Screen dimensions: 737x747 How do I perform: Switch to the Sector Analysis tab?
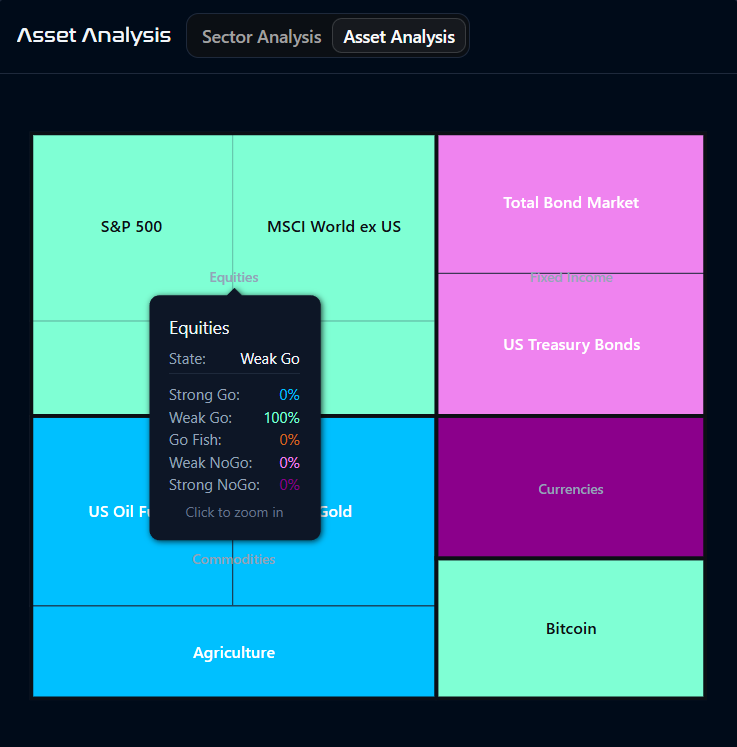tap(262, 37)
